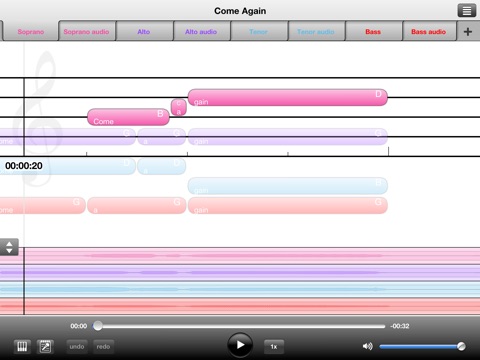The image size is (480, 360).
Task: Open the menu icon in top right
Action: coord(467,11)
